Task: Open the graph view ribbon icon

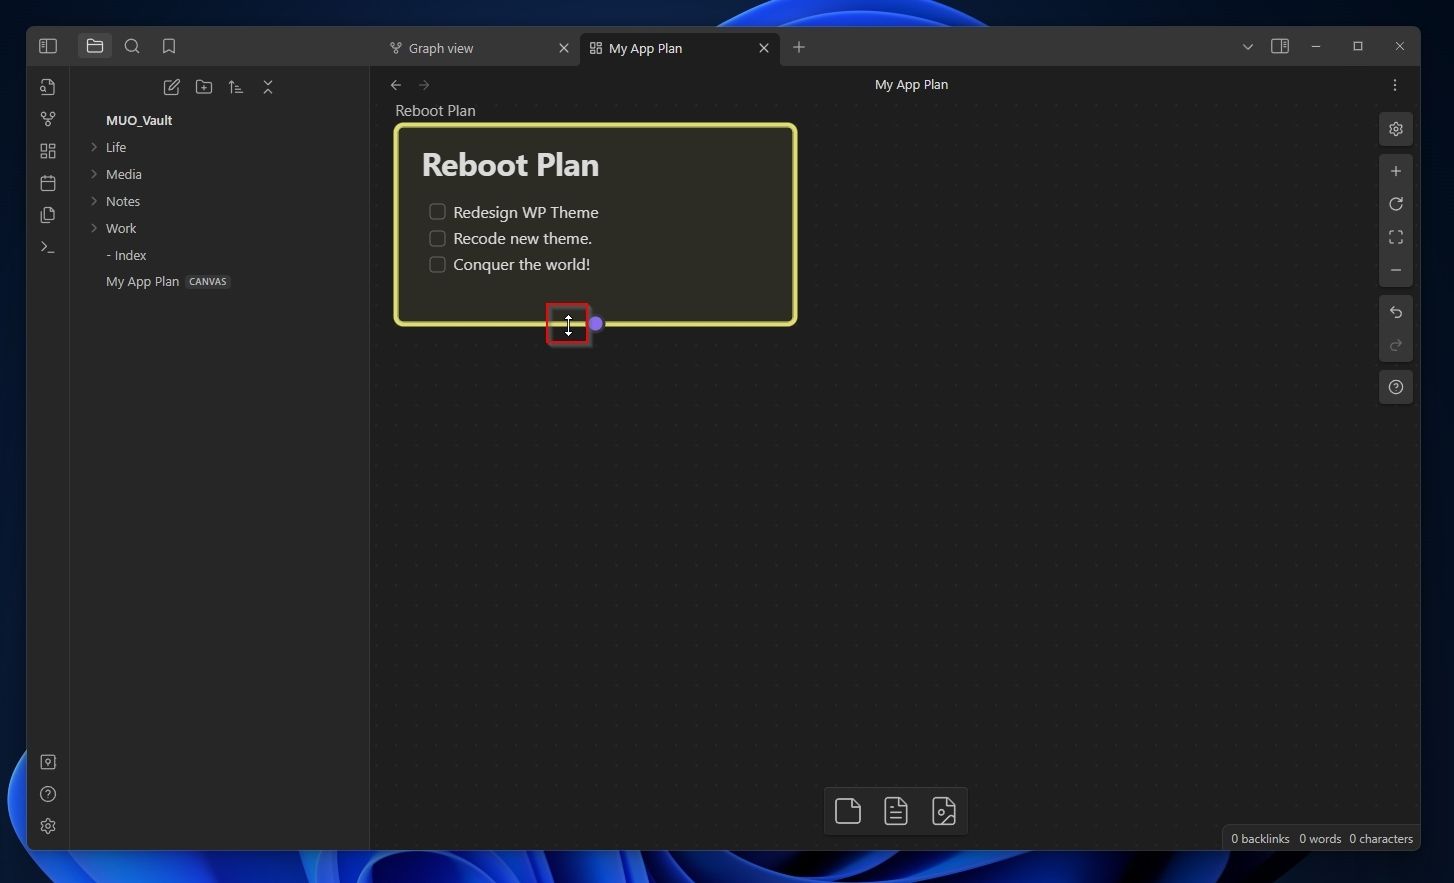Action: tap(48, 119)
